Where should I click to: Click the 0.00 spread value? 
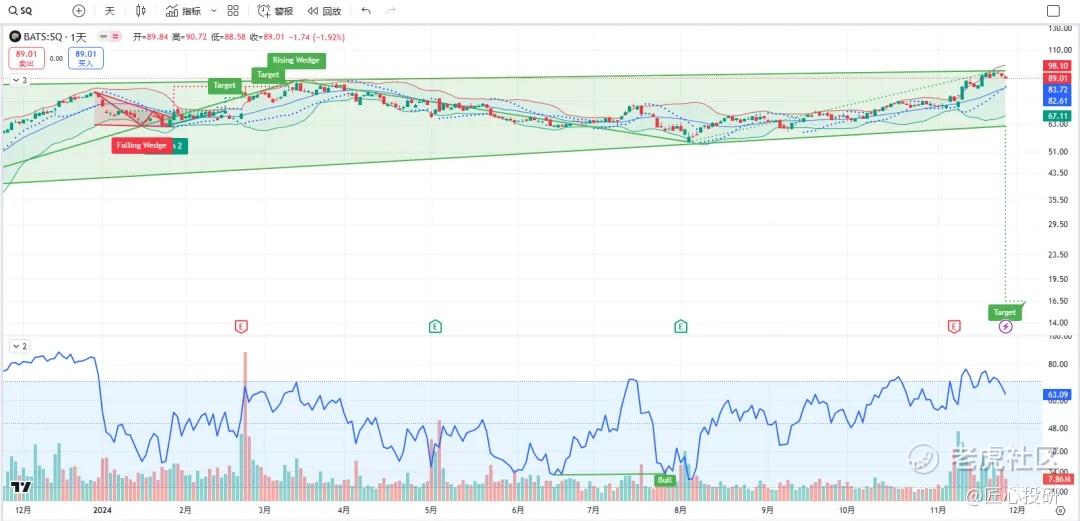[56, 59]
